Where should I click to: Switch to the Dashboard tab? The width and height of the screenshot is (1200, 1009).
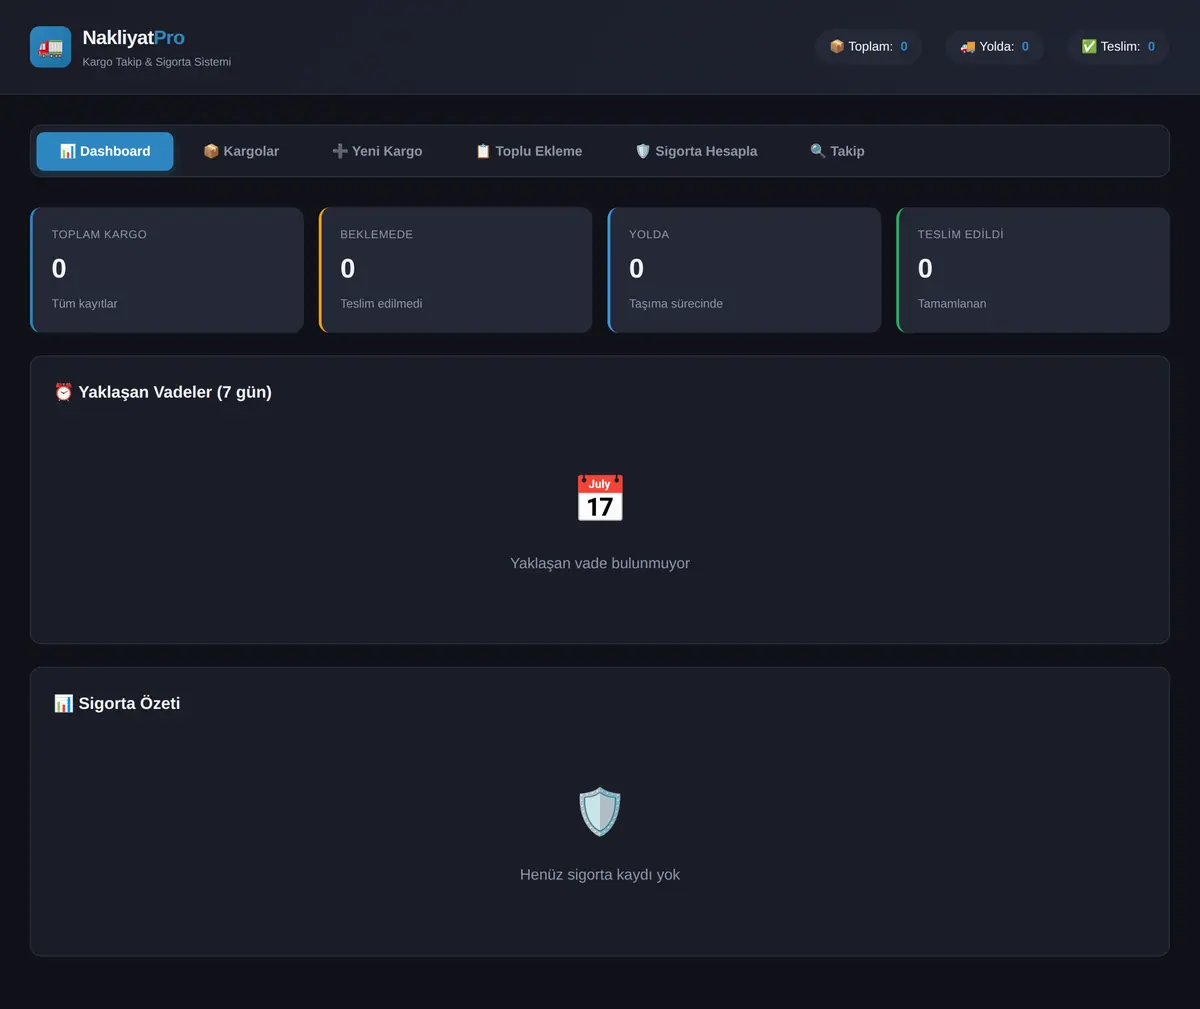(105, 151)
